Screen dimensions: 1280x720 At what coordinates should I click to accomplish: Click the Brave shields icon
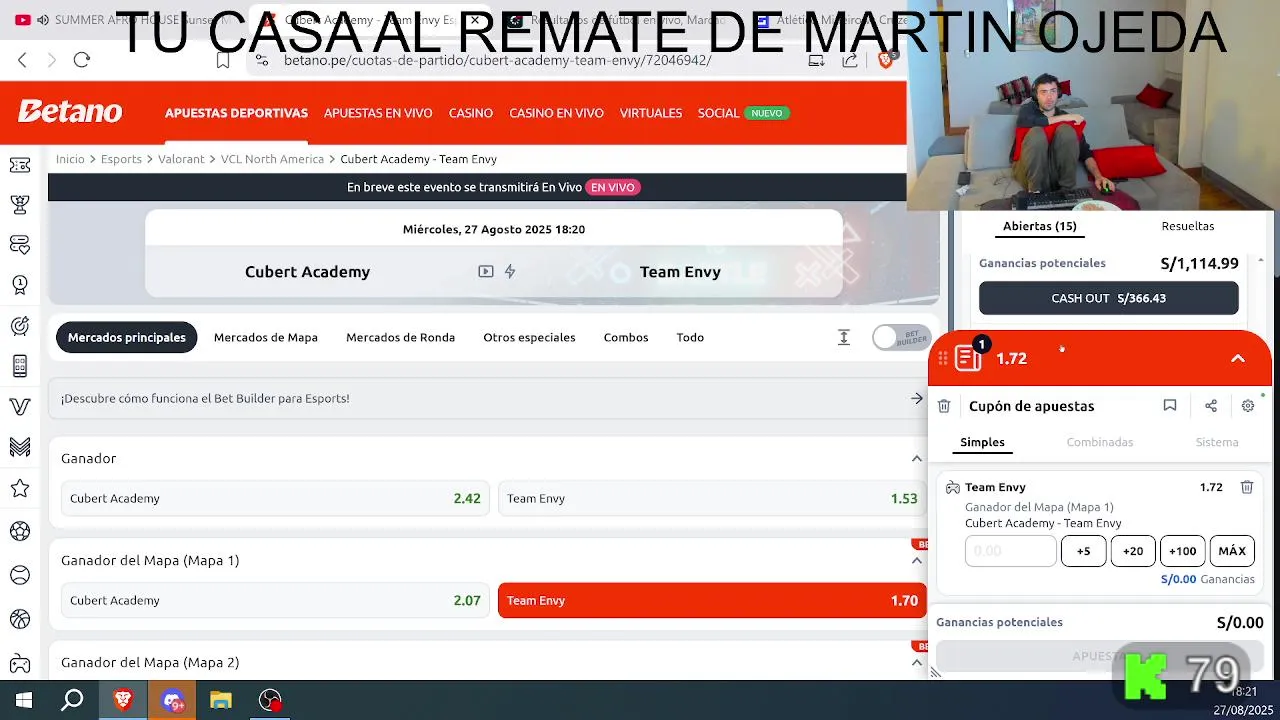tap(885, 60)
